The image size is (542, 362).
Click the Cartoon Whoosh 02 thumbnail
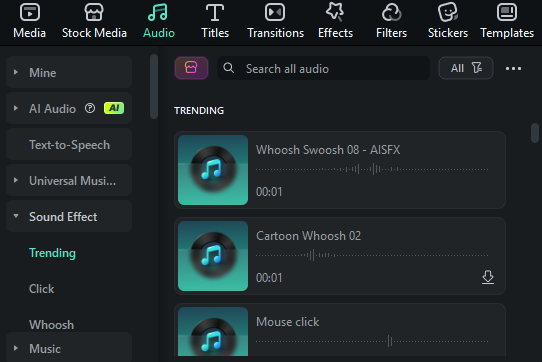click(213, 256)
